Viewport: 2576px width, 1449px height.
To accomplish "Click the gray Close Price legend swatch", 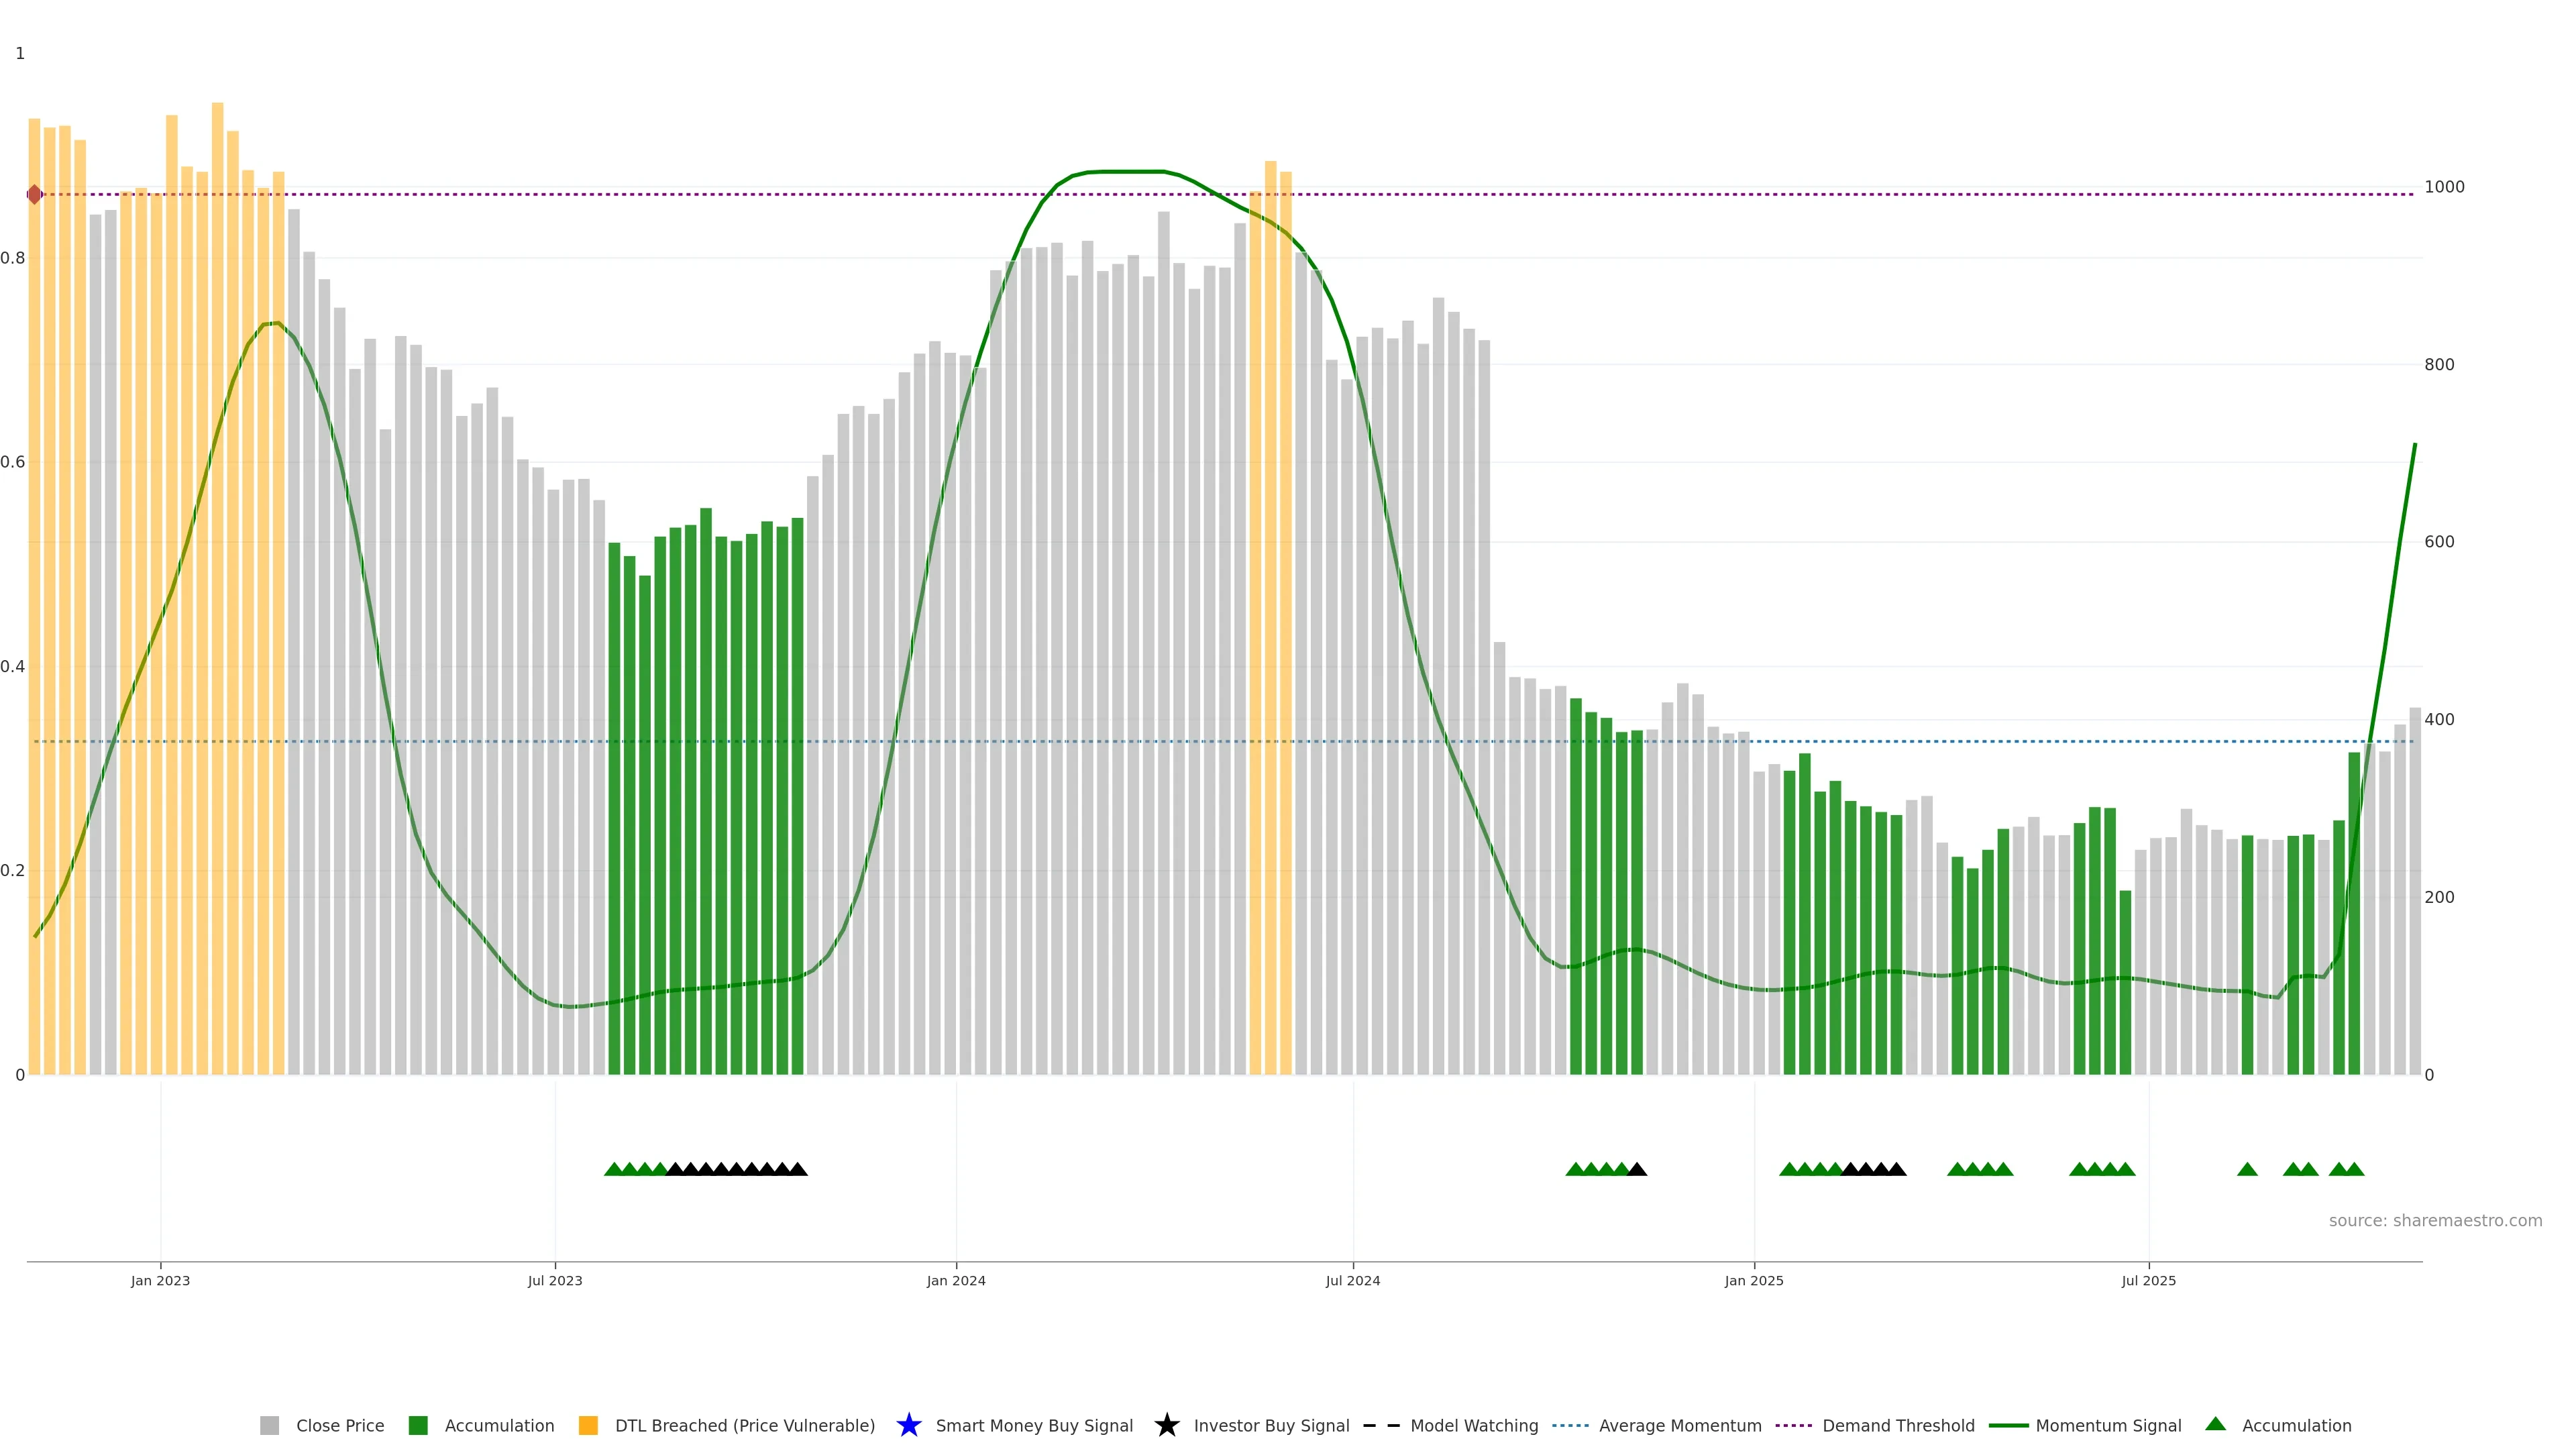I will click(269, 1425).
